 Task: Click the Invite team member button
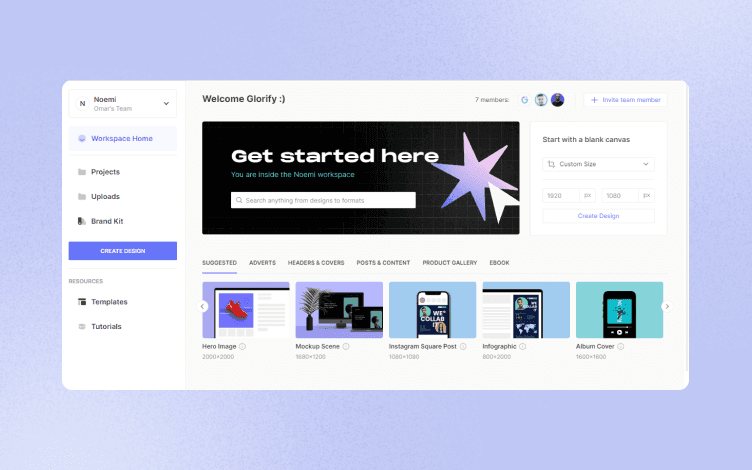625,100
